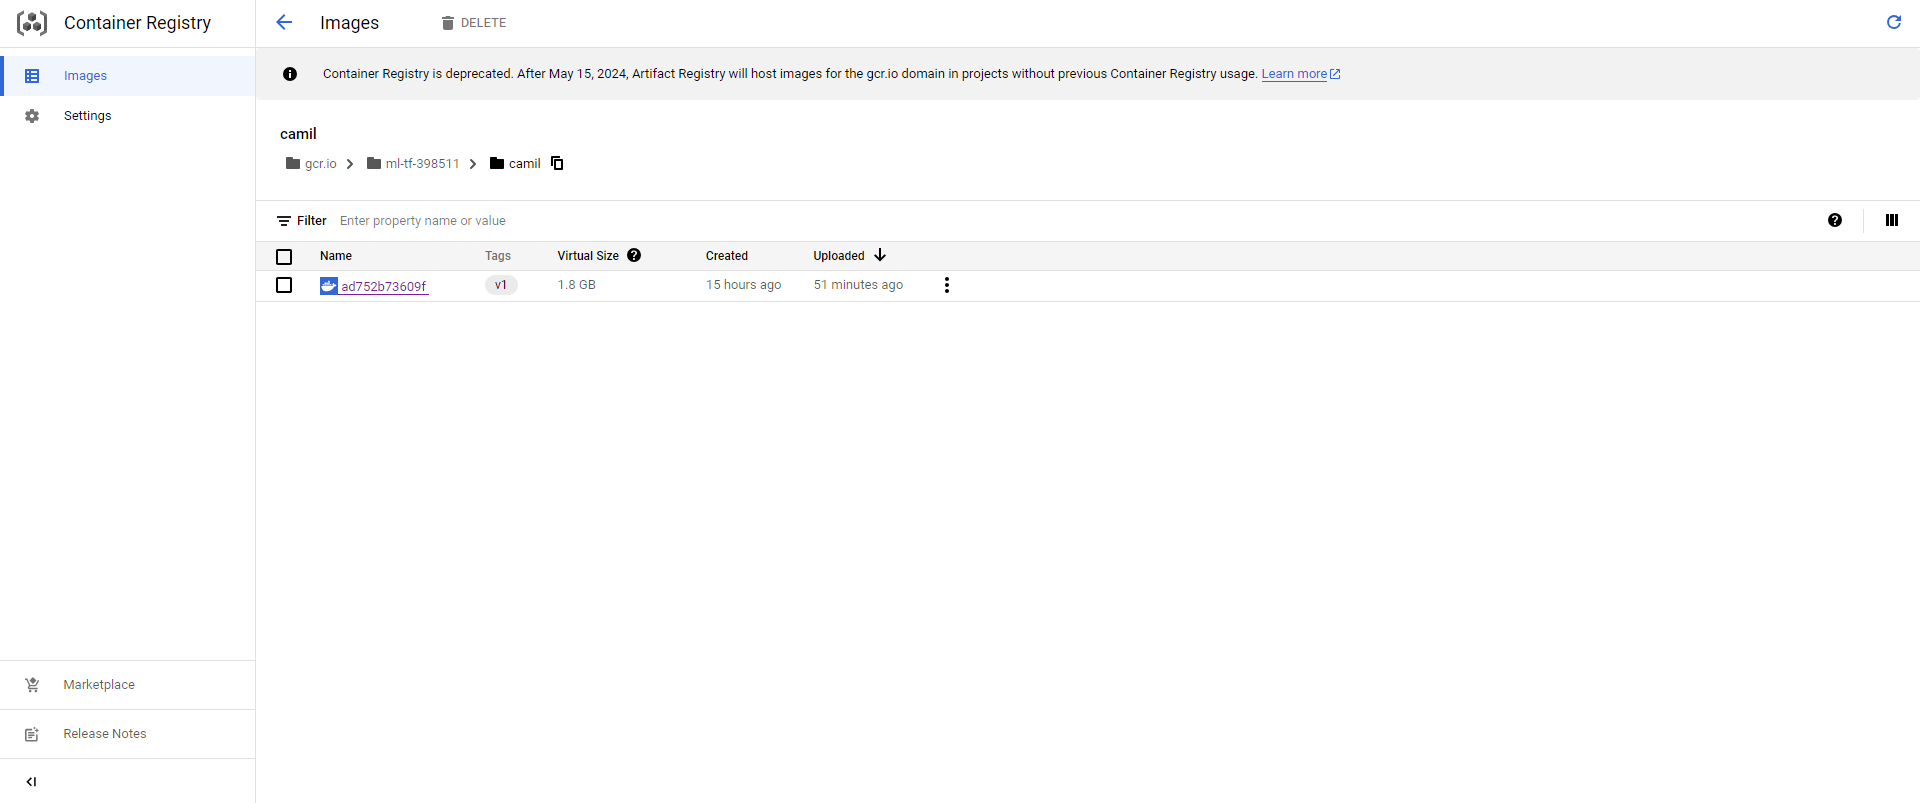Click the gcr.io folder icon

tap(293, 163)
